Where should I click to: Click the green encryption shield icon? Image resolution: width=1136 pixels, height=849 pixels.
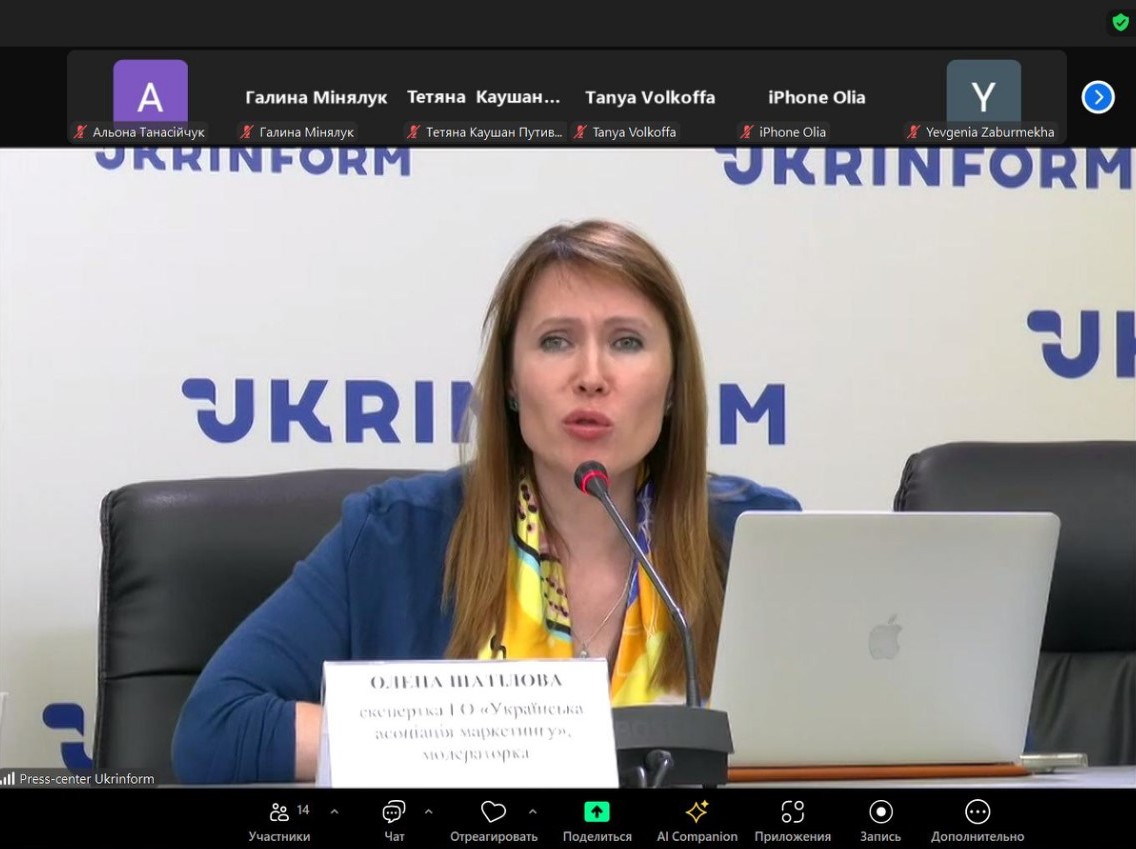pyautogui.click(x=1120, y=22)
